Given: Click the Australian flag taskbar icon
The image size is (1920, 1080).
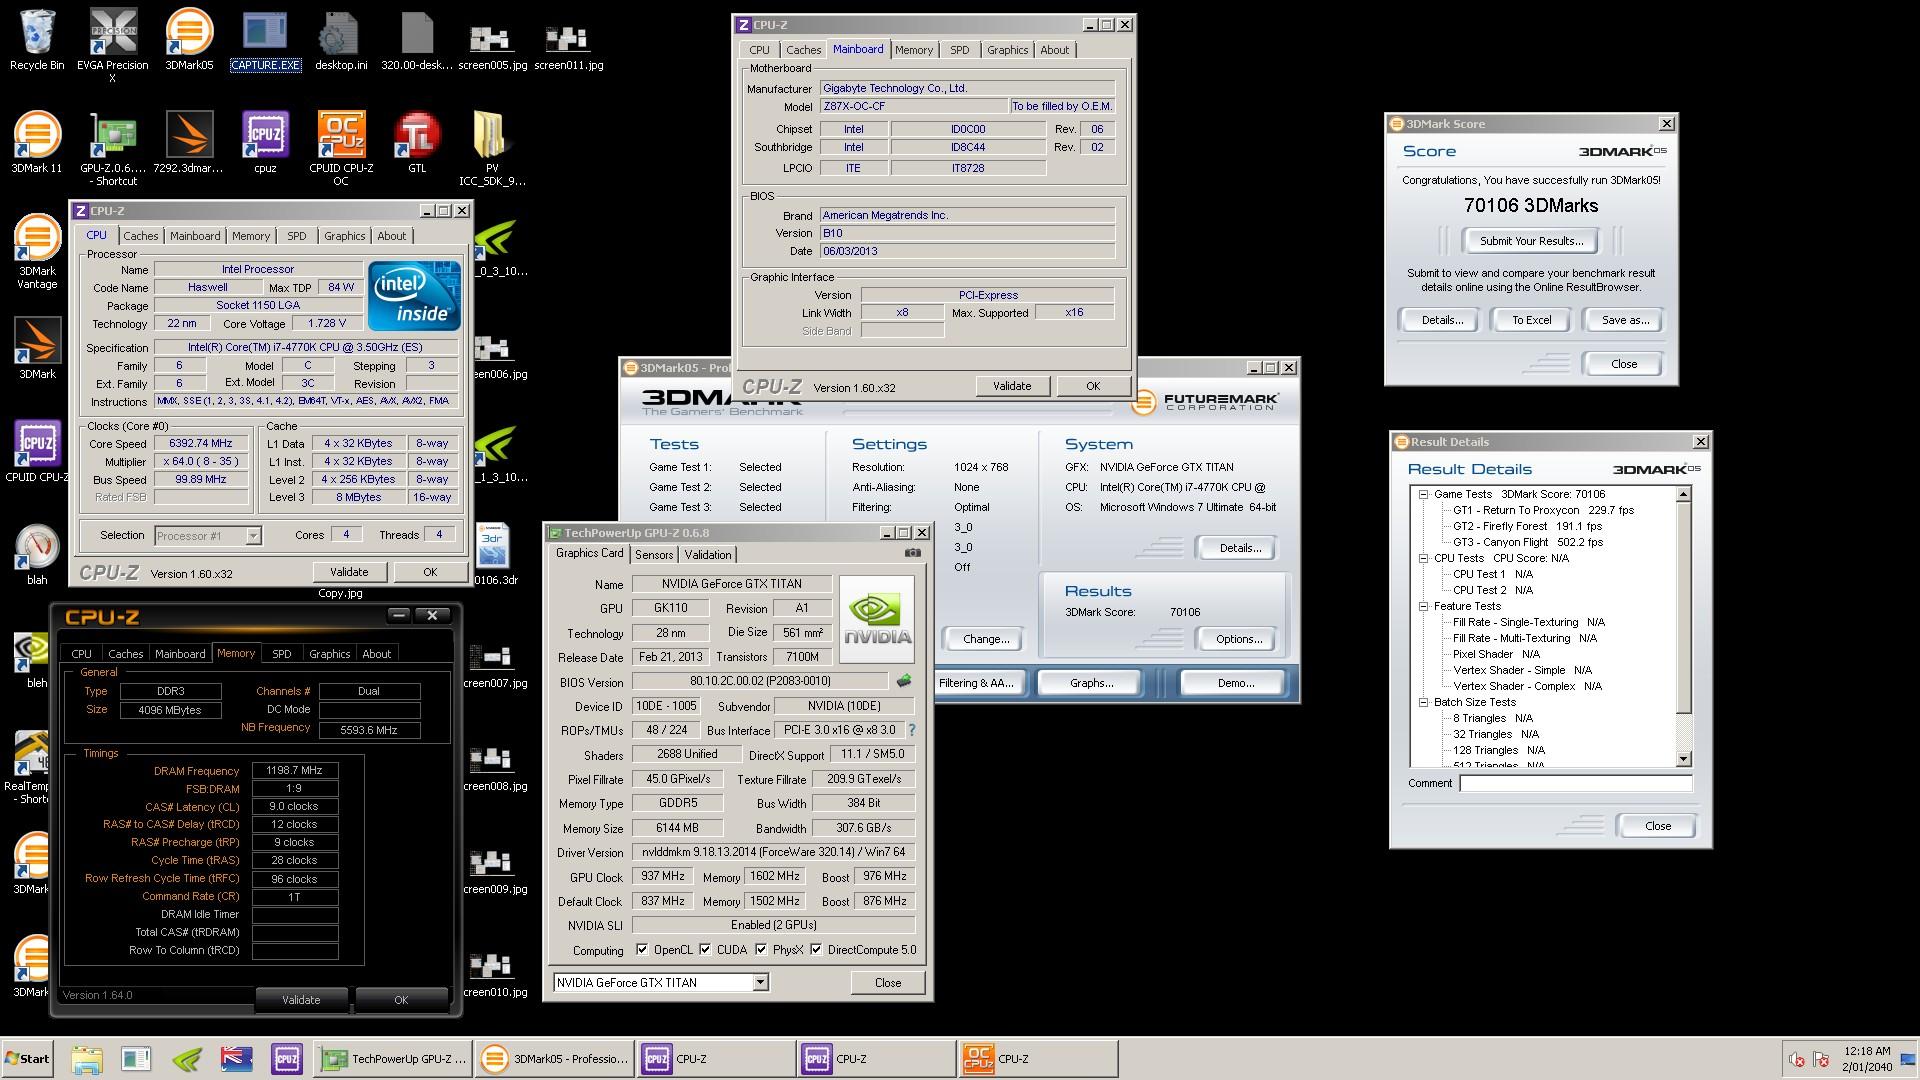Looking at the screenshot, I should [237, 1059].
